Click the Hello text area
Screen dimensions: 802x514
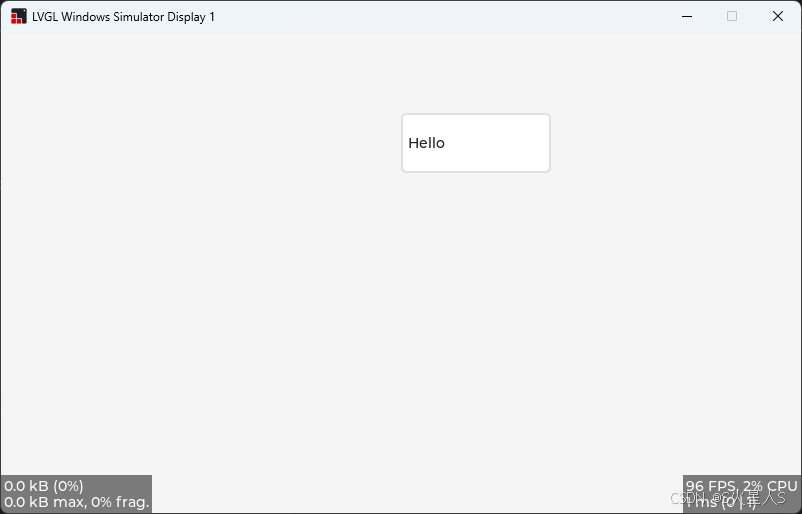(x=476, y=143)
